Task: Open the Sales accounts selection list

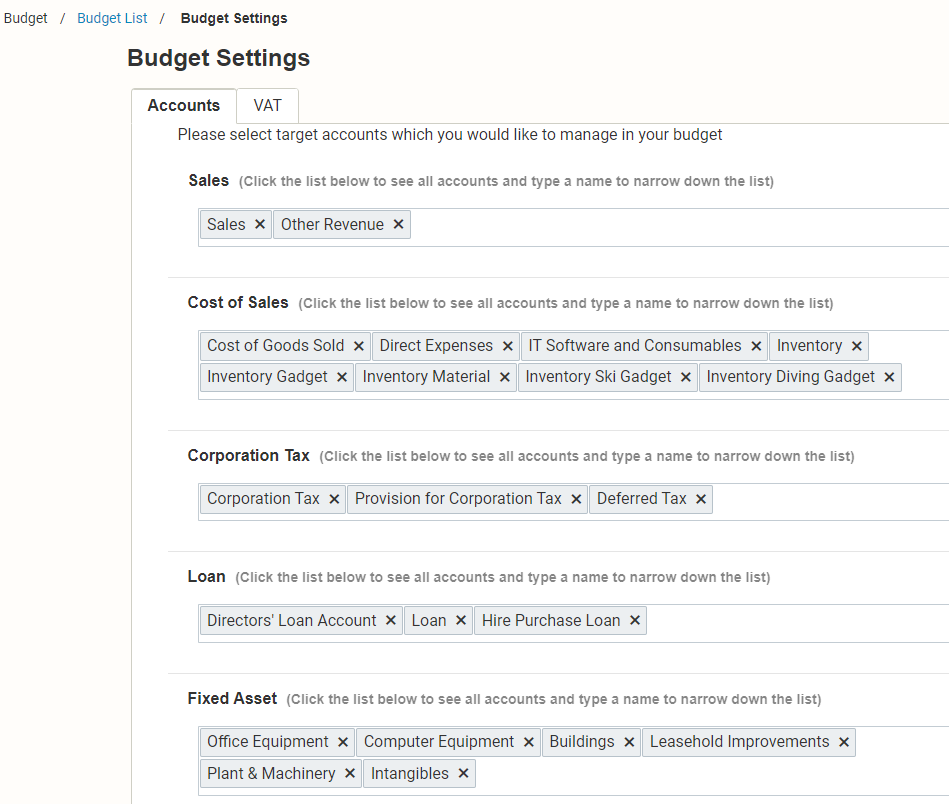Action: (678, 228)
